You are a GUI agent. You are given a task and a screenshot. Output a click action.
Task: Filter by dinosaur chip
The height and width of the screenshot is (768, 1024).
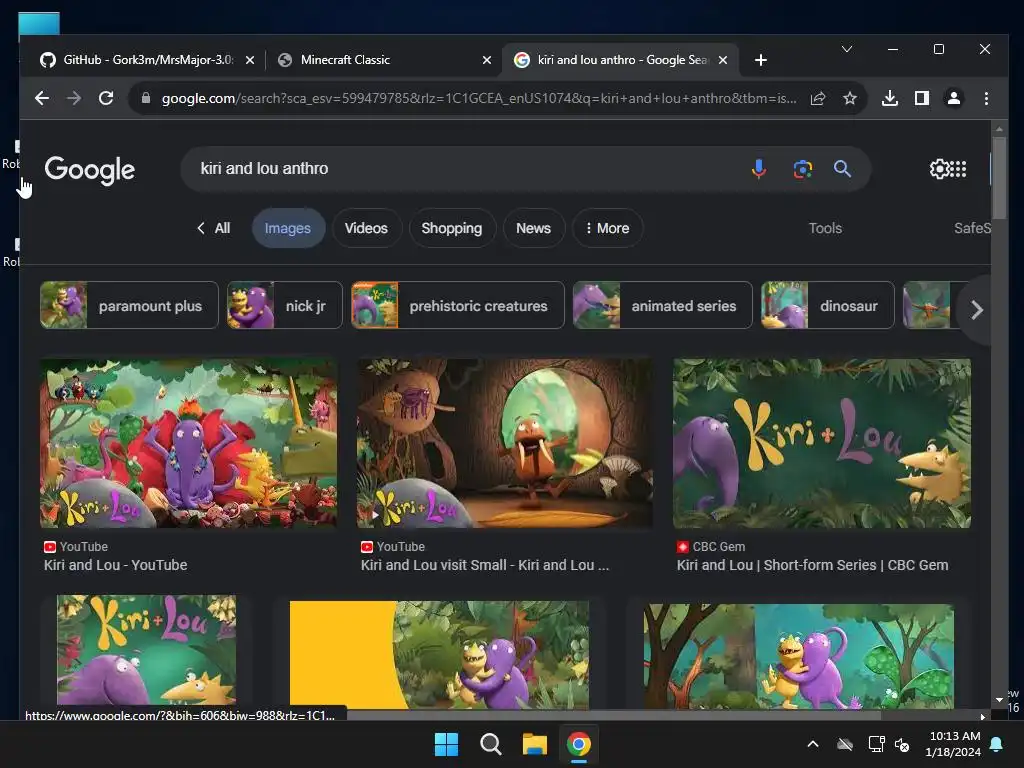pyautogui.click(x=827, y=306)
